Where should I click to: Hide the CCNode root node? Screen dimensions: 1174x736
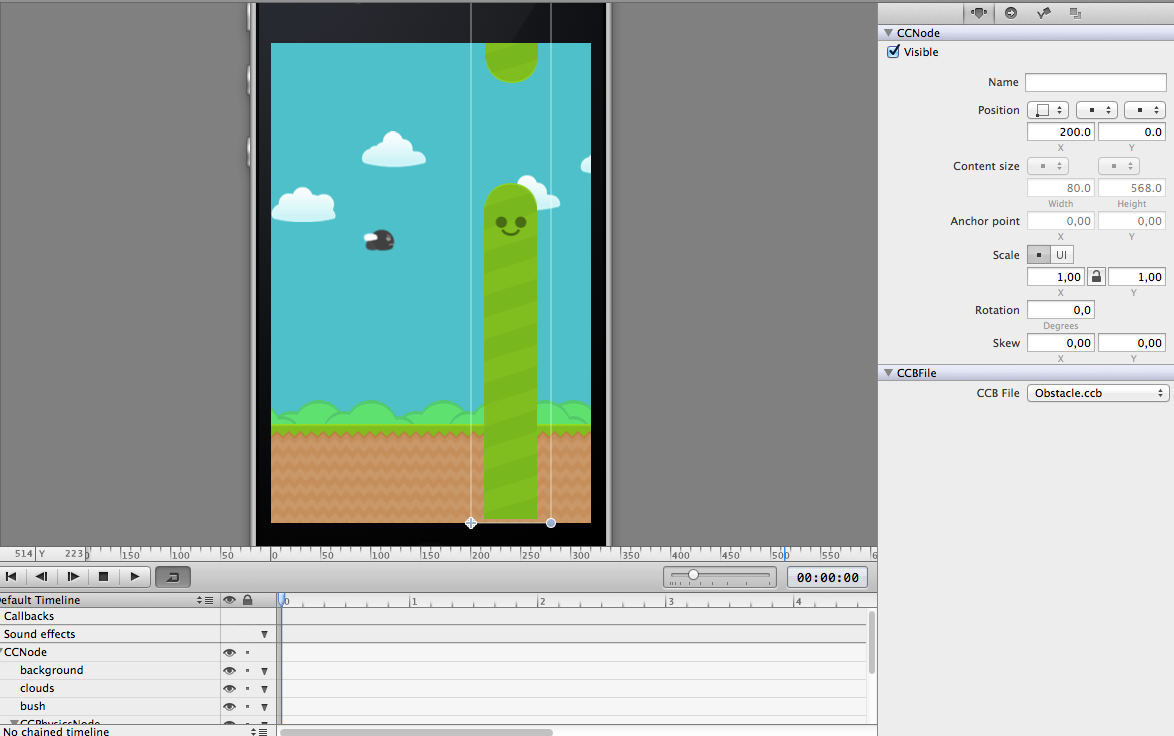(229, 653)
